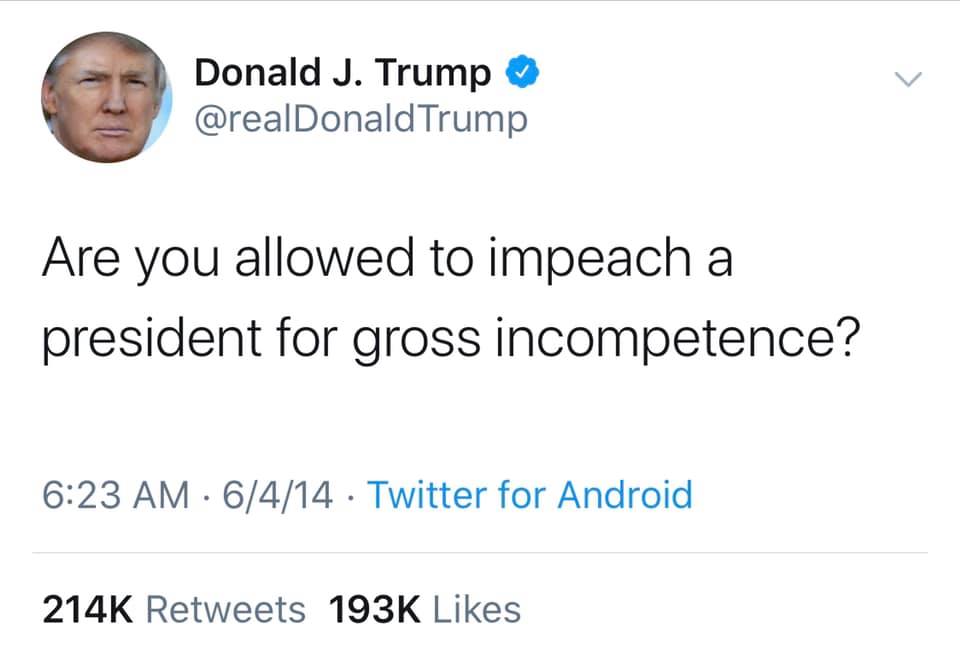Click the display name Donald J. Trump
Image resolution: width=960 pixels, height=654 pixels.
(x=343, y=73)
